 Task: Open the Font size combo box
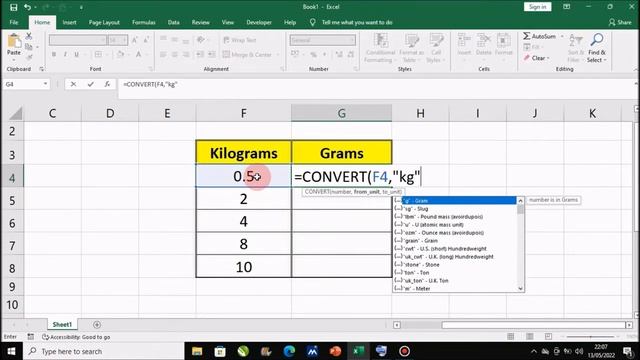(118, 40)
